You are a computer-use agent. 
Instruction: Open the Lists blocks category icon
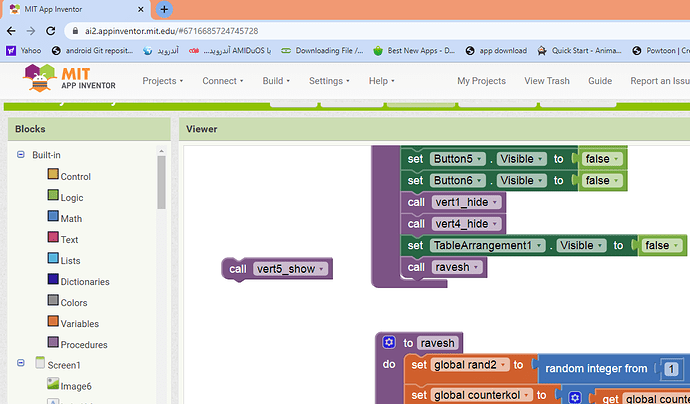pyautogui.click(x=53, y=260)
